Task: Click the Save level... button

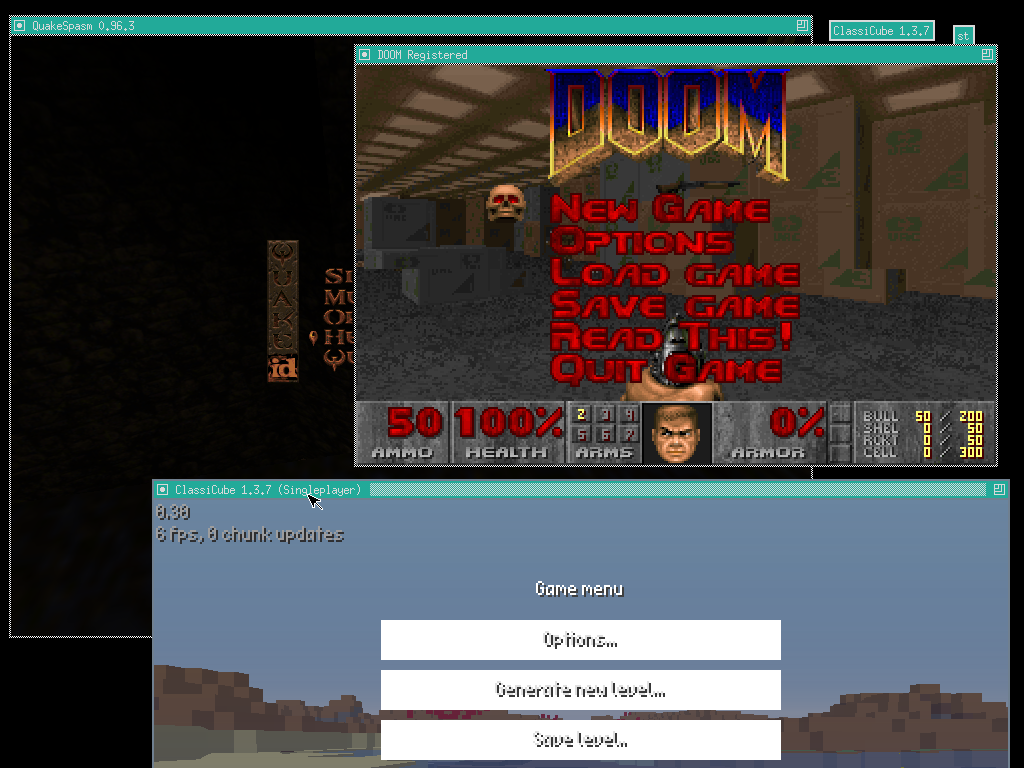Action: (580, 740)
